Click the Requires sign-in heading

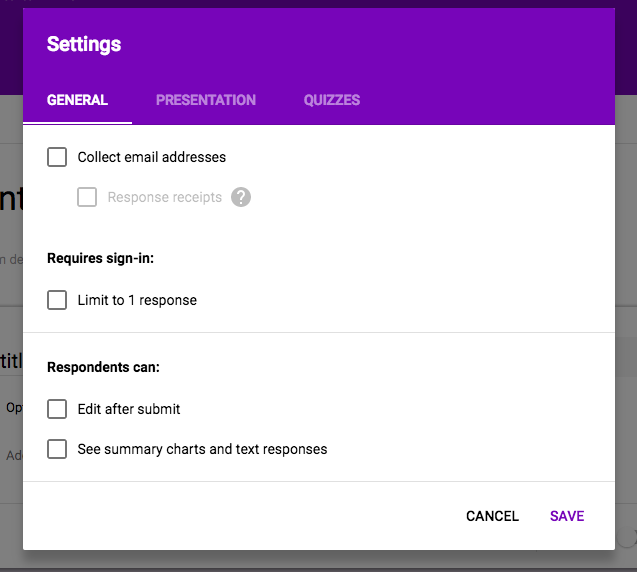tap(100, 258)
